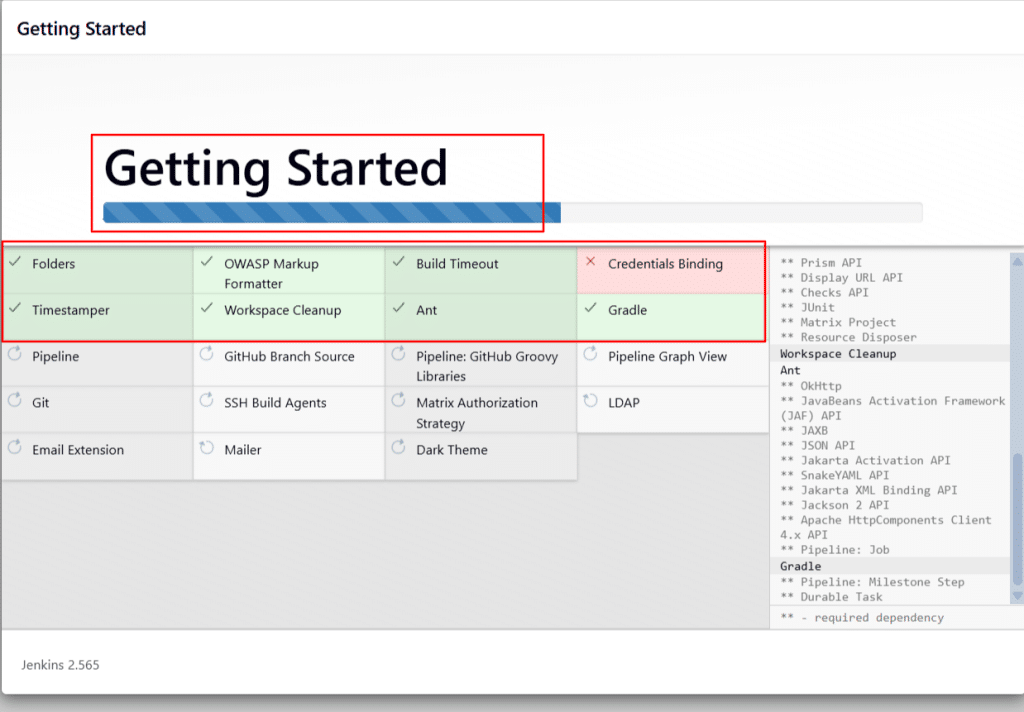The width and height of the screenshot is (1024, 712).
Task: Click the red X icon by Credentials Binding
Action: (x=590, y=261)
